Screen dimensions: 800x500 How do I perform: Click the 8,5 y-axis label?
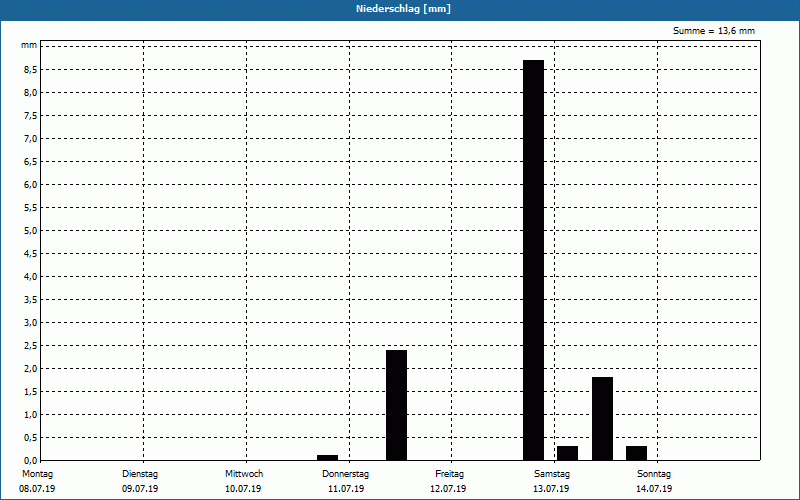pyautogui.click(x=31, y=69)
